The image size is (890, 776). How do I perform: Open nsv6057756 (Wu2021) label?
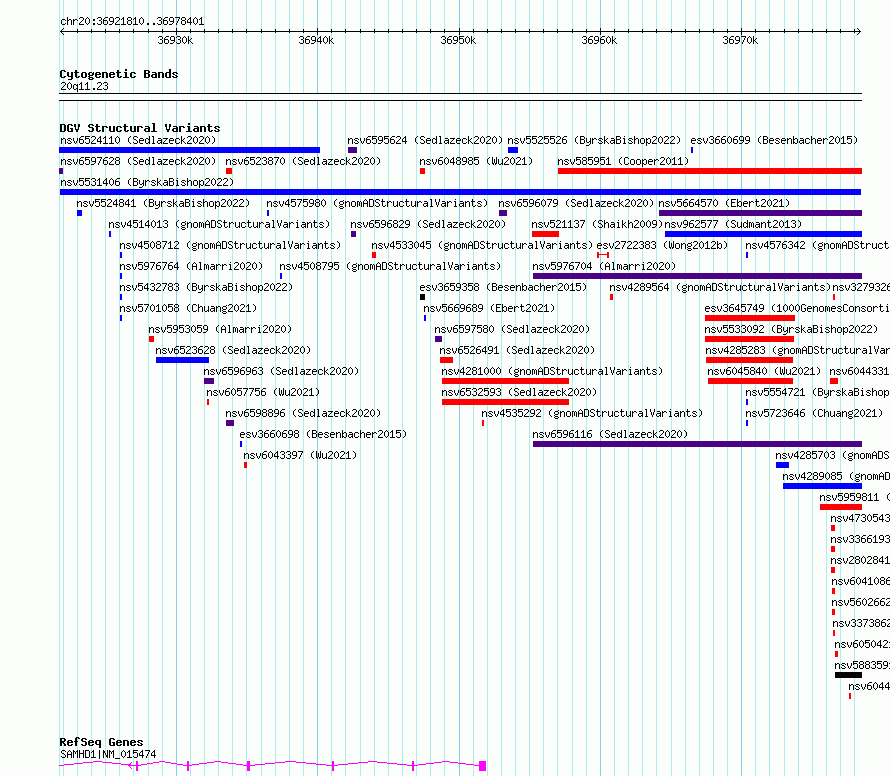[263, 392]
